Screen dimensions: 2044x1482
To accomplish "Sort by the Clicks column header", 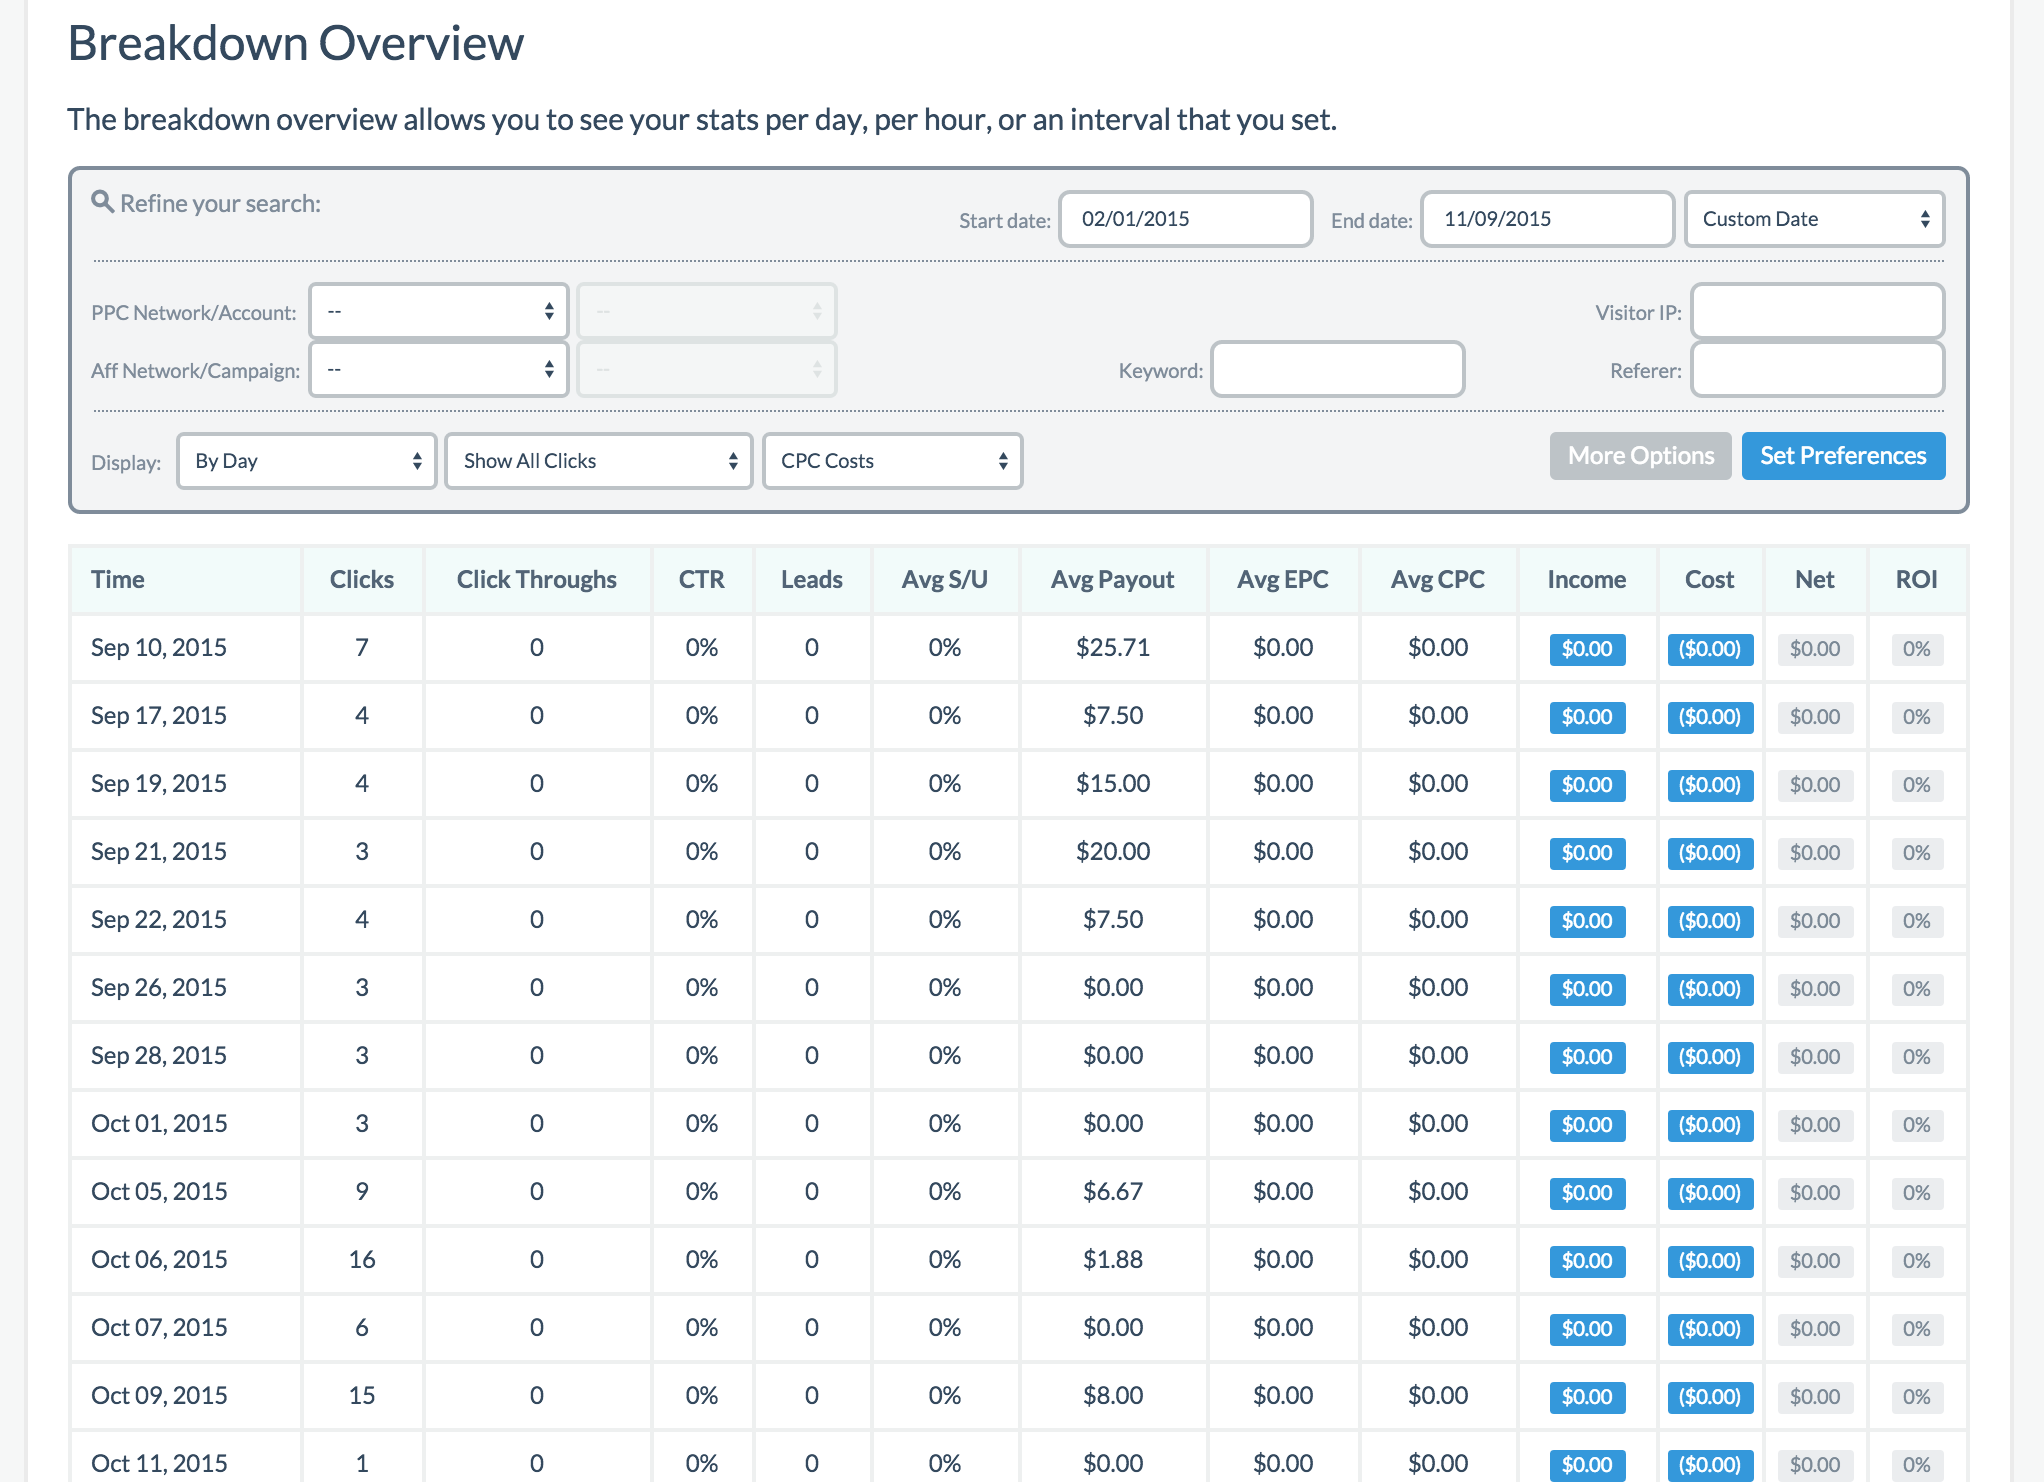I will tap(362, 580).
